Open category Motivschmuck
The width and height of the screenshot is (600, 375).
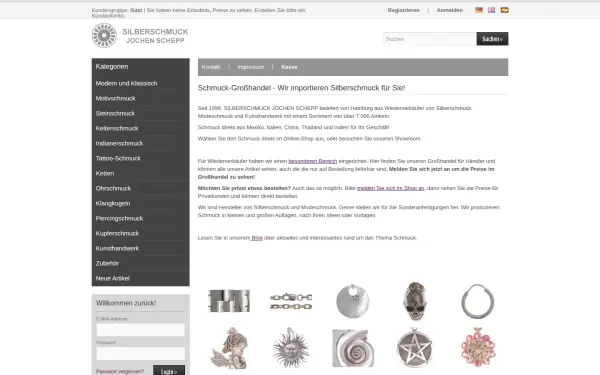coord(116,98)
